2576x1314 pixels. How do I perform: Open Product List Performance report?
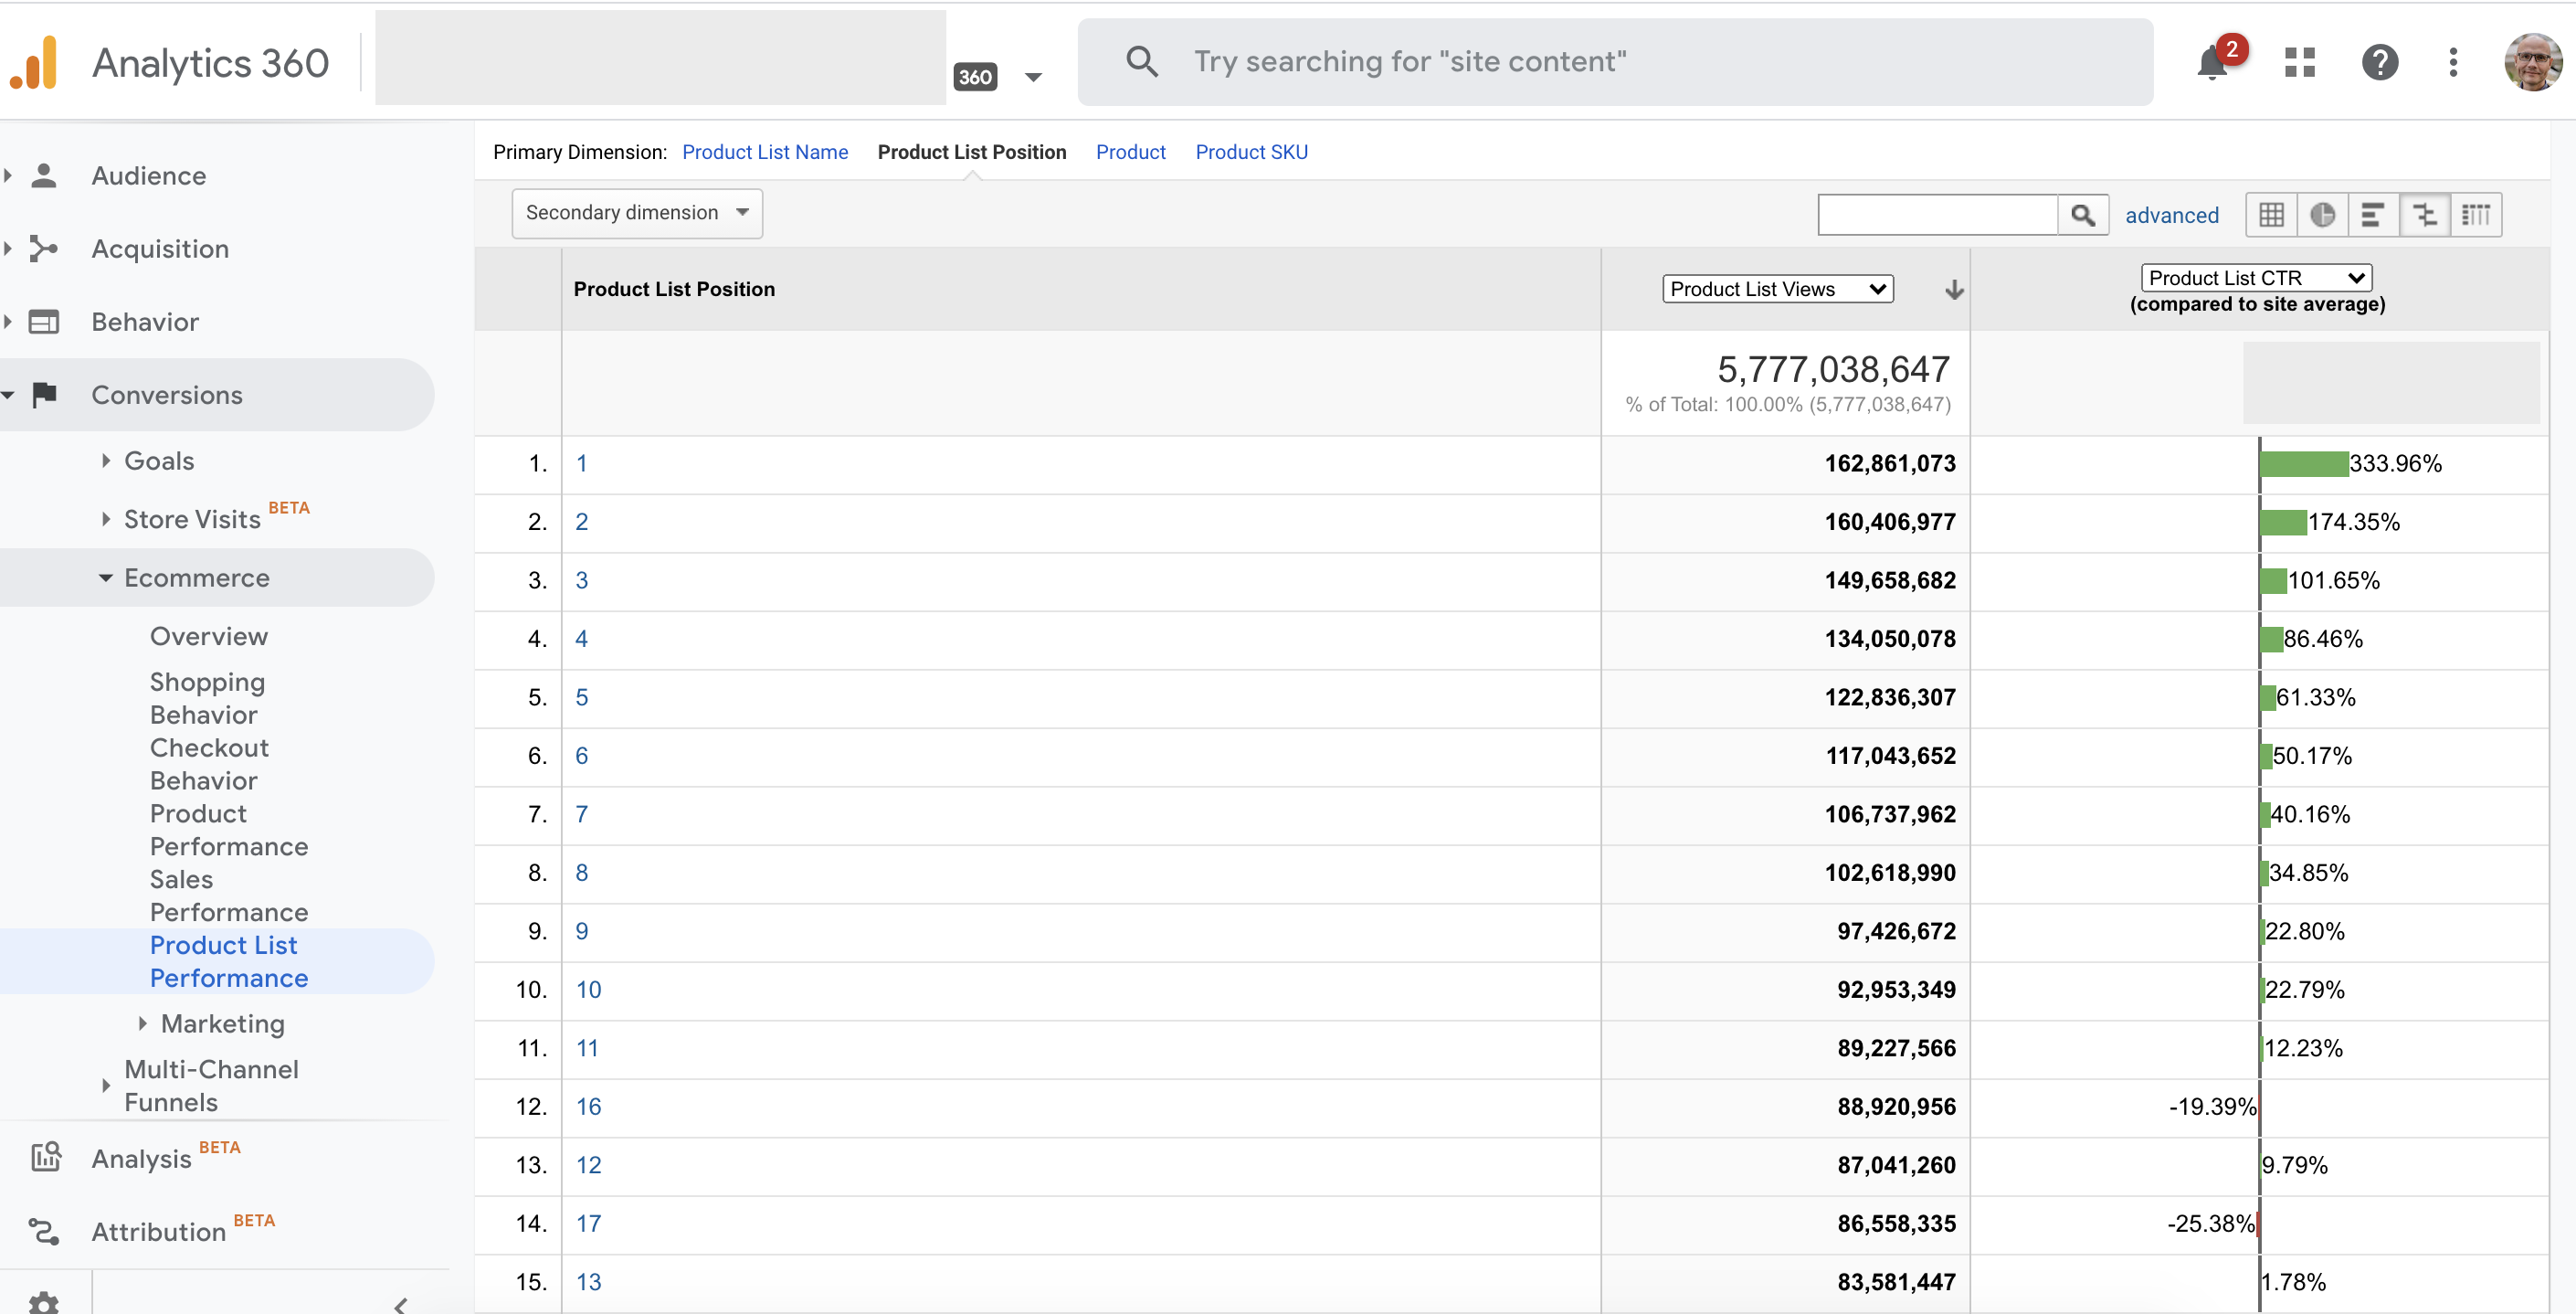(229, 962)
